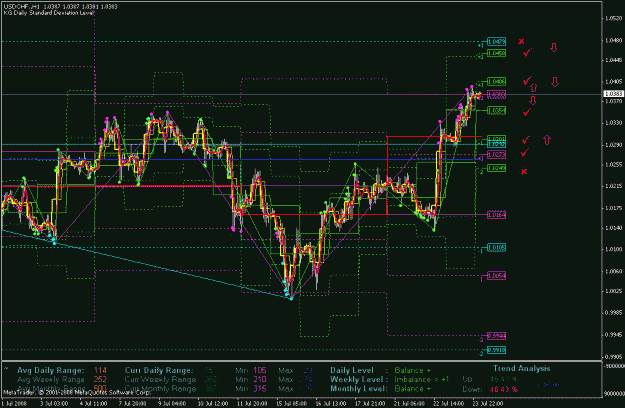Screen dimensions: 625x408
Task: Click the KG Daily Standard Deviation Level label
Action: click(49, 13)
